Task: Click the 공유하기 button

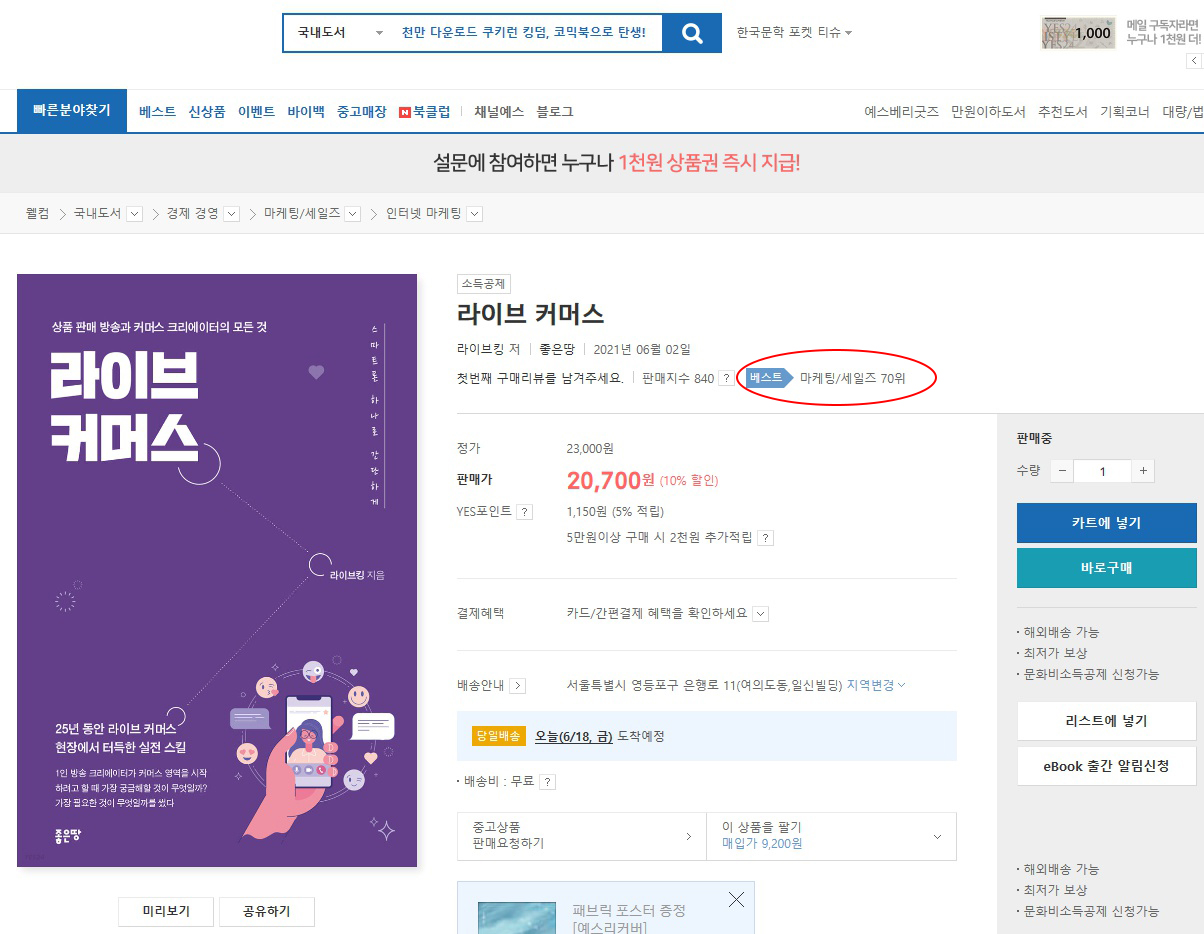Action: (267, 911)
